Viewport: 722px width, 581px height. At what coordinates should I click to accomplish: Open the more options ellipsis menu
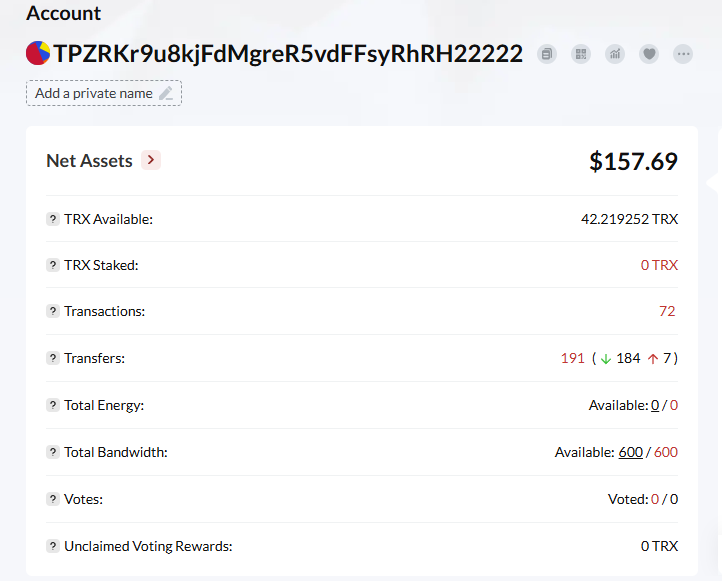click(x=683, y=54)
